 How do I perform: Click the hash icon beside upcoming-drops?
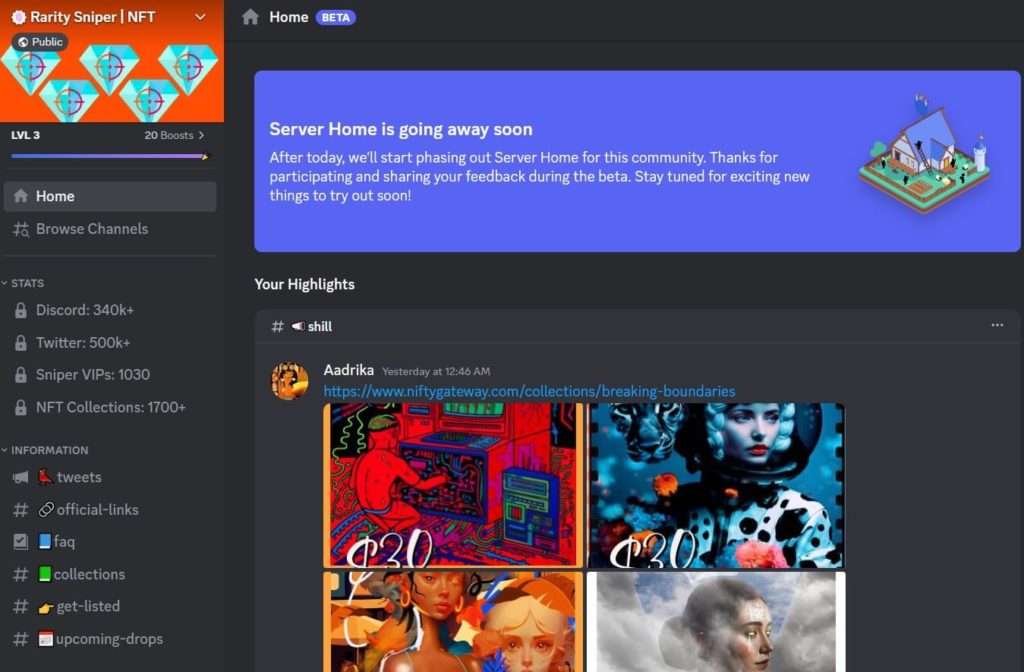click(x=21, y=639)
